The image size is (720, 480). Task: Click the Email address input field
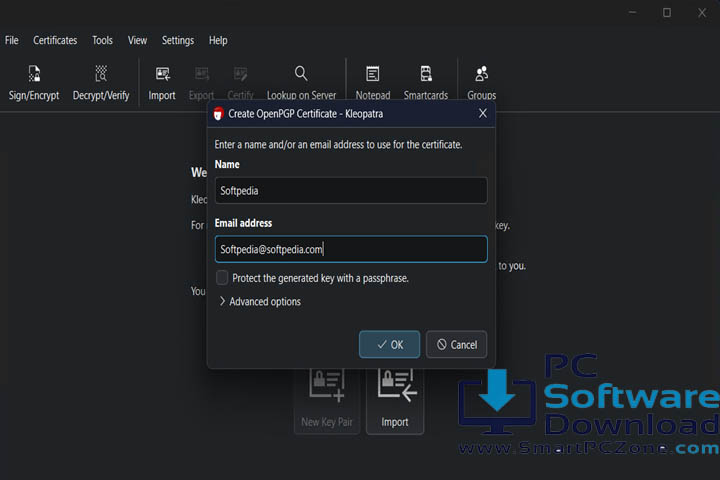pyautogui.click(x=351, y=249)
